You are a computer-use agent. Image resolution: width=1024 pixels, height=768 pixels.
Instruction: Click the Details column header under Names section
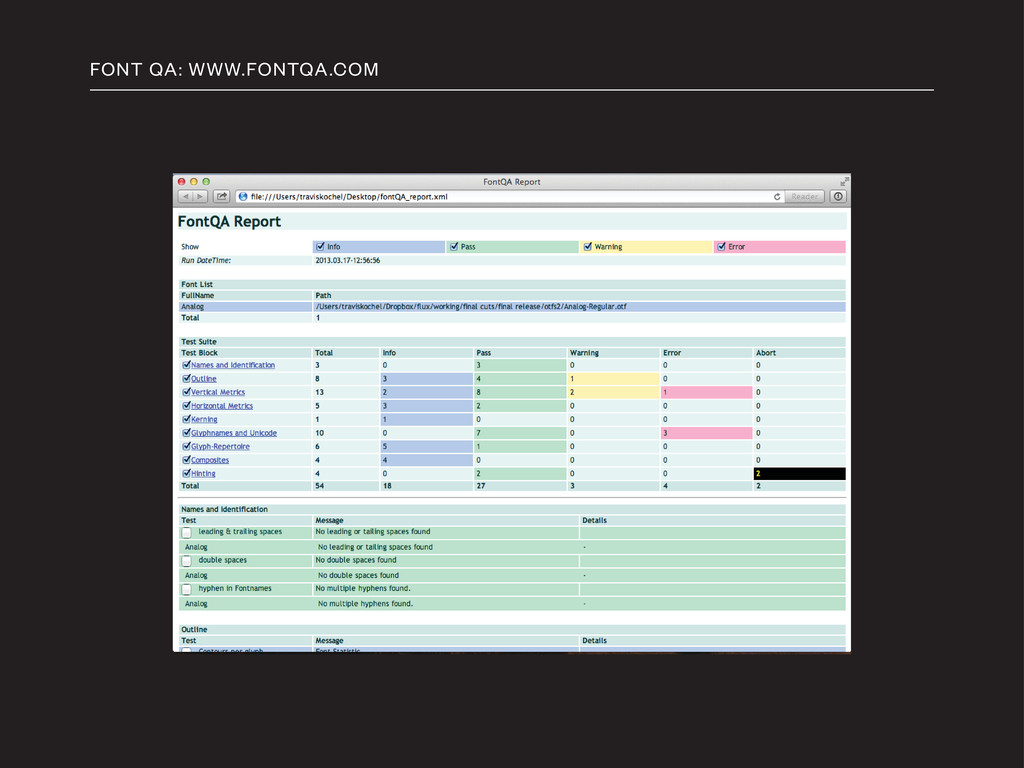tap(594, 520)
